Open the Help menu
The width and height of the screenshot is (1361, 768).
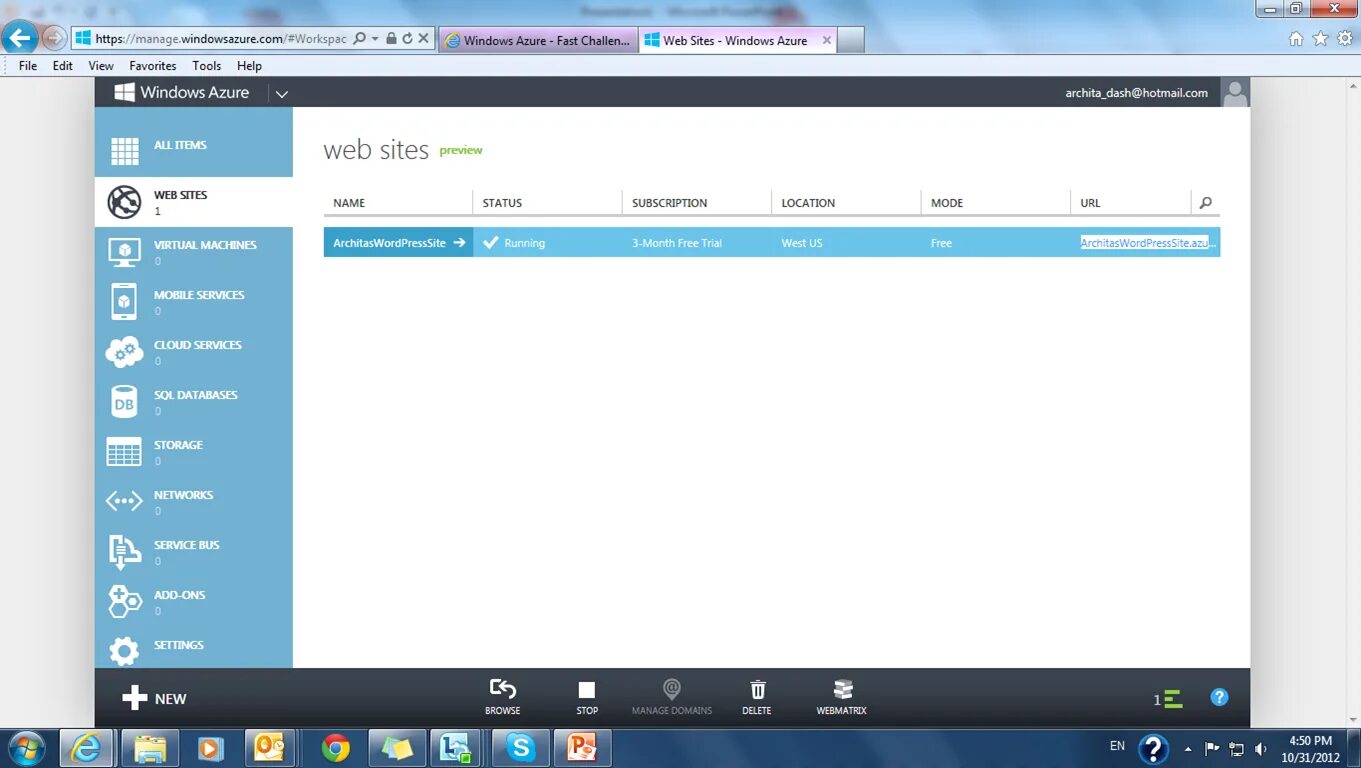(249, 66)
